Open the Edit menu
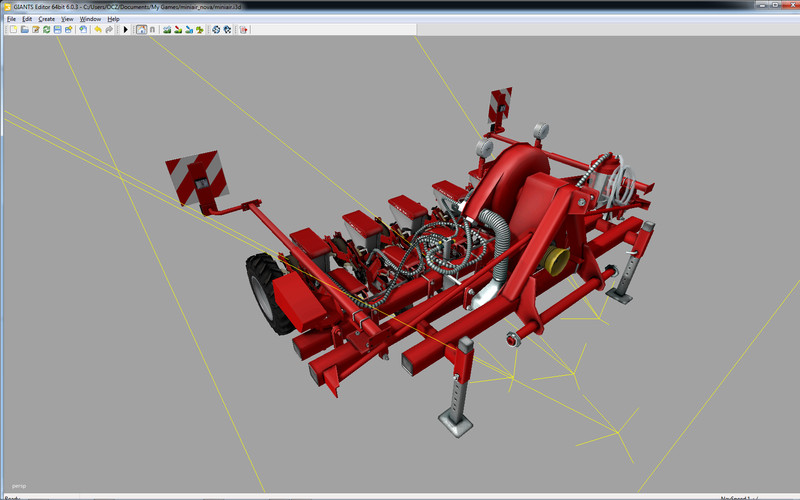Screen dimensions: 800x500 [27, 19]
